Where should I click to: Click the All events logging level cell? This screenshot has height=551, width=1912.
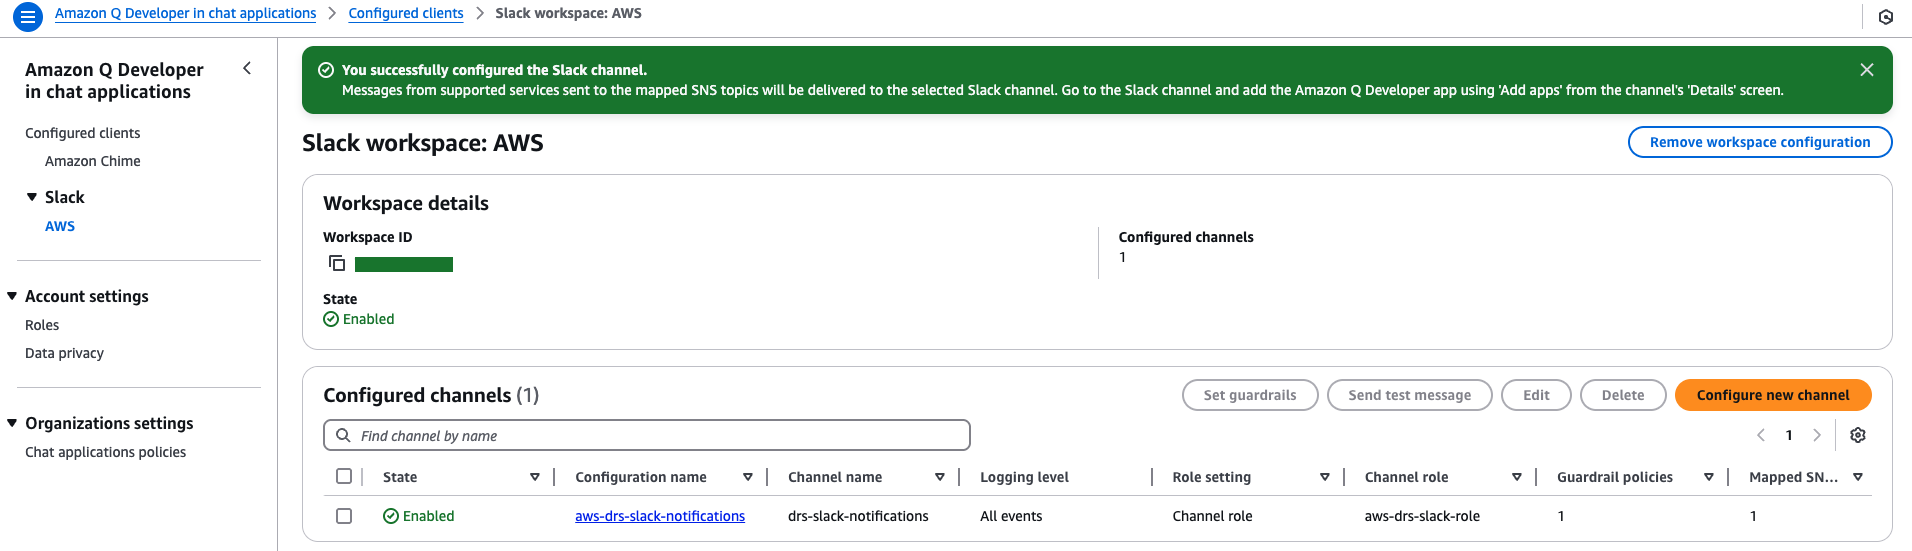(1011, 516)
